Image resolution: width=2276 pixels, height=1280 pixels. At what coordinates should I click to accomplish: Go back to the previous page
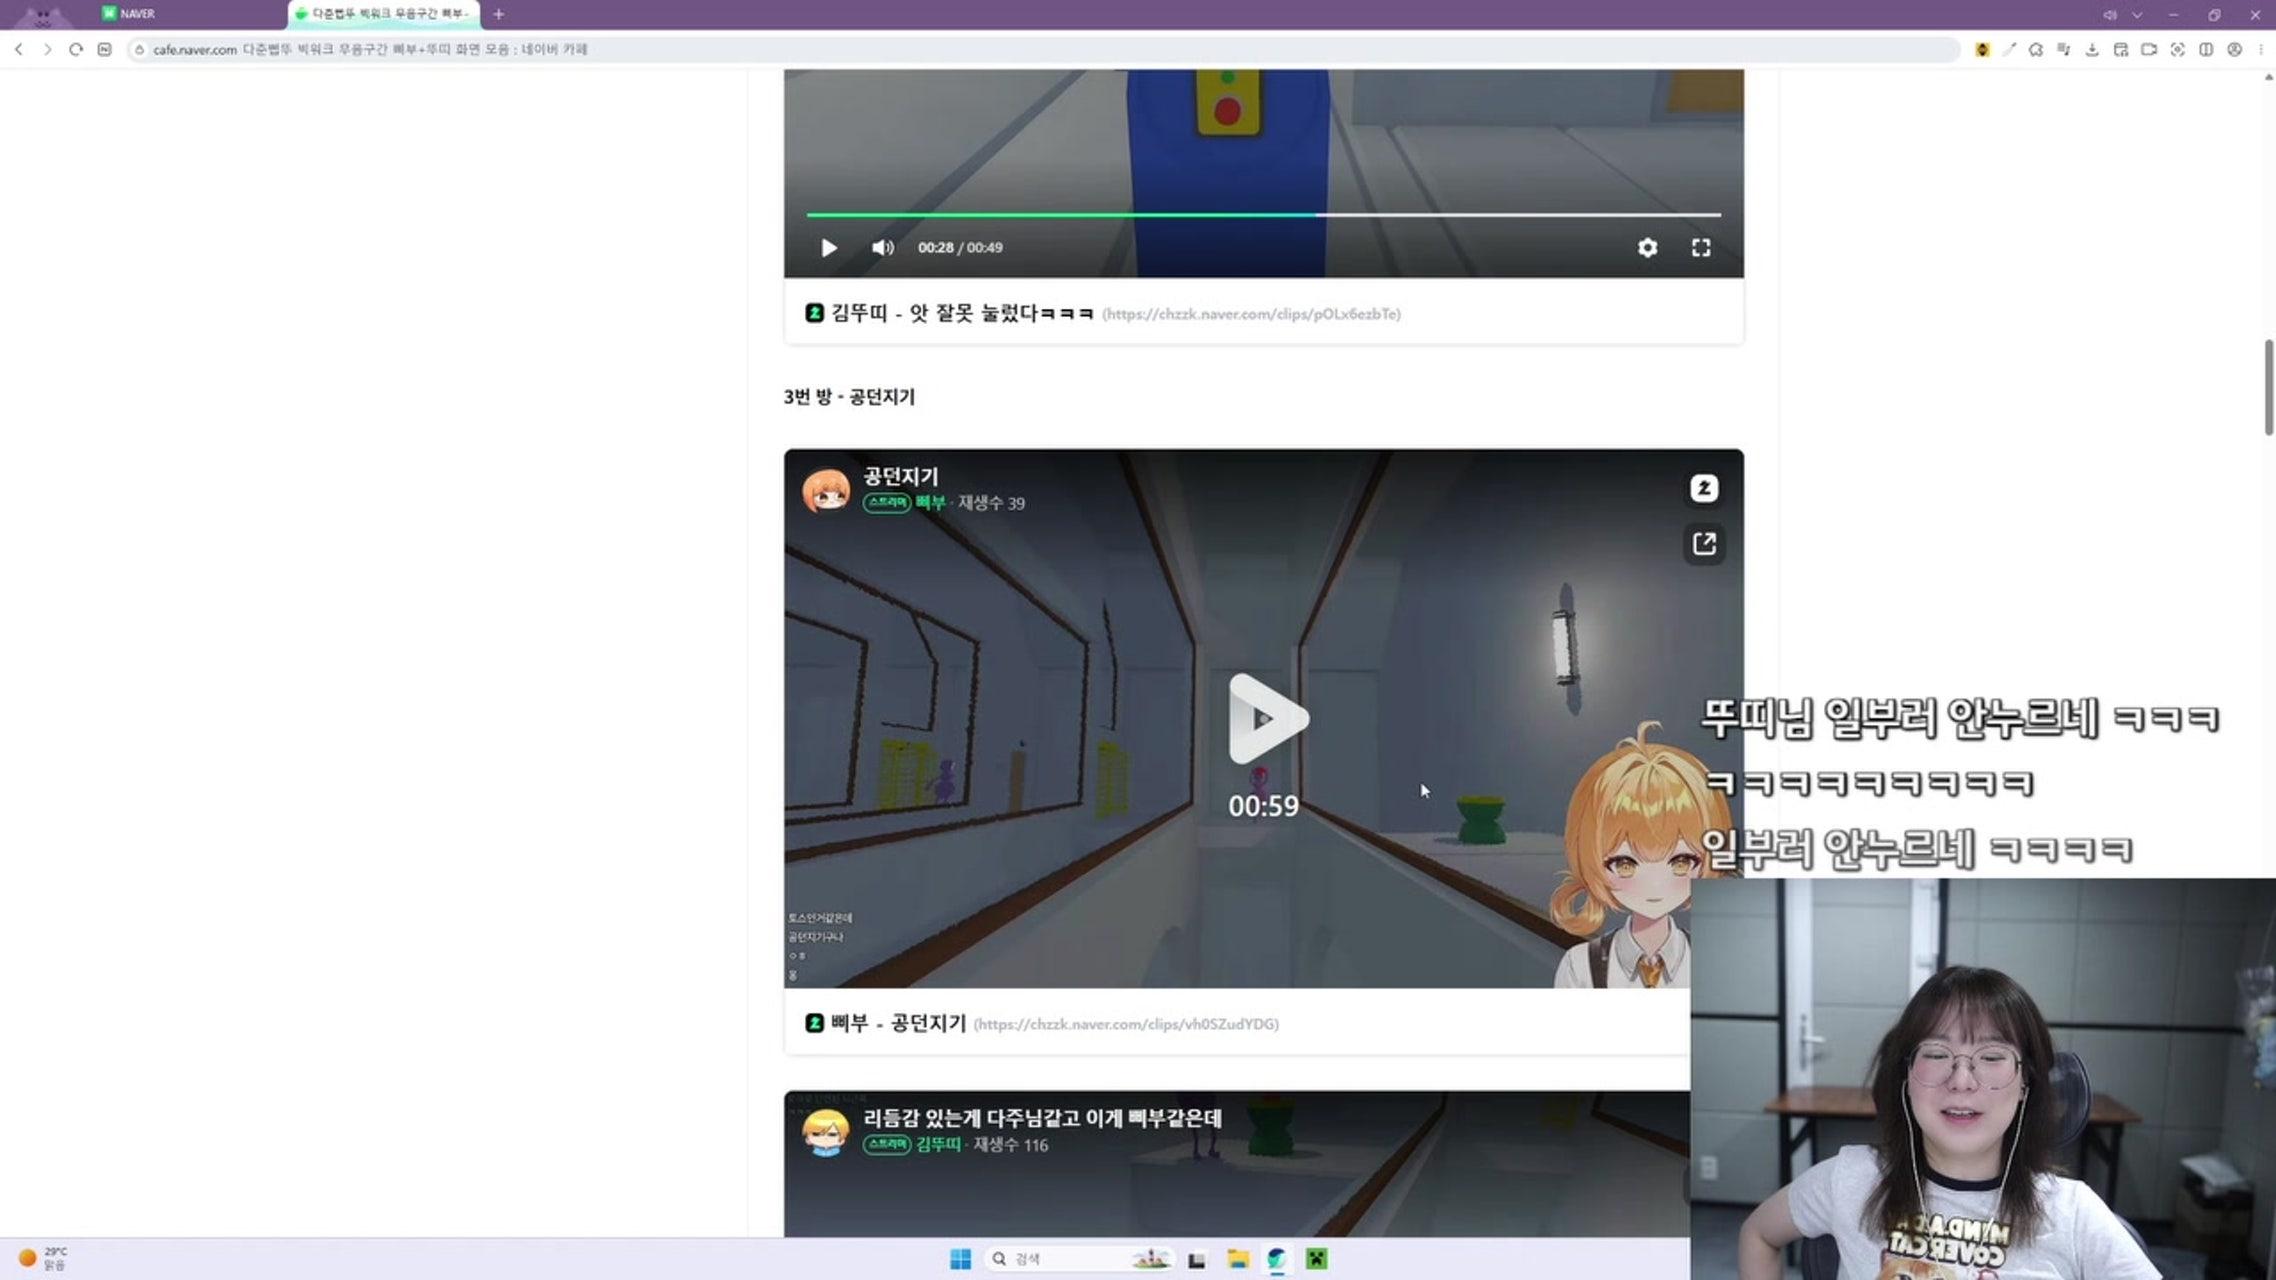pos(18,49)
